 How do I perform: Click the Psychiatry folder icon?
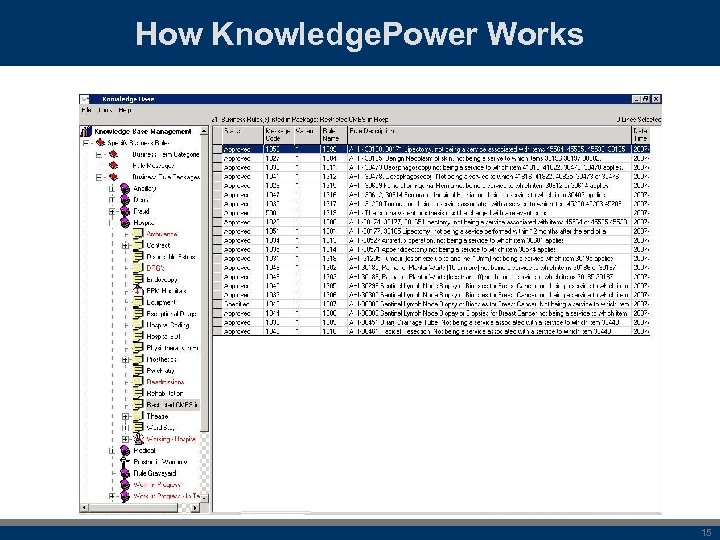point(138,371)
